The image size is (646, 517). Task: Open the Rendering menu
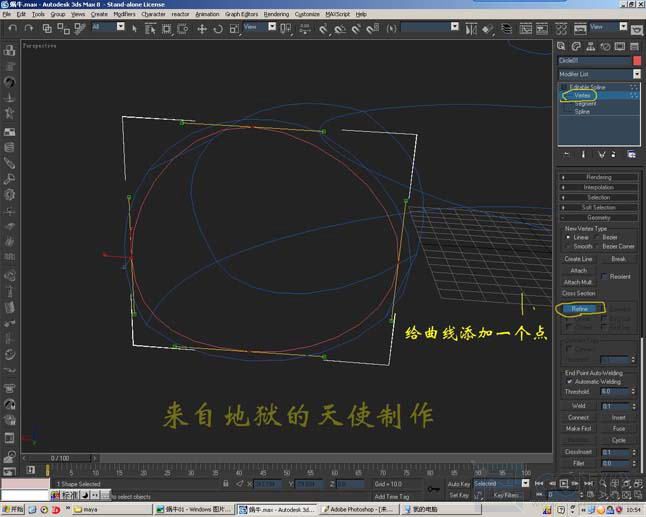pyautogui.click(x=276, y=14)
